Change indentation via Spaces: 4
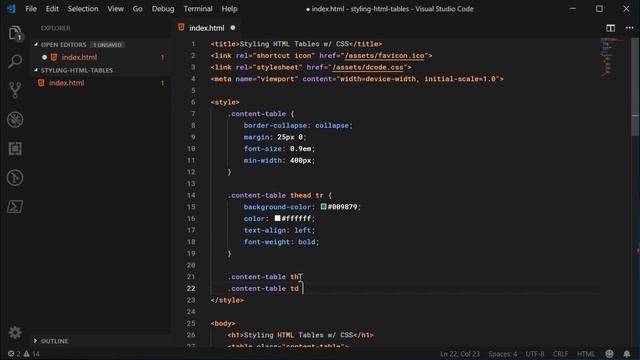The width and height of the screenshot is (640, 360). [x=502, y=354]
